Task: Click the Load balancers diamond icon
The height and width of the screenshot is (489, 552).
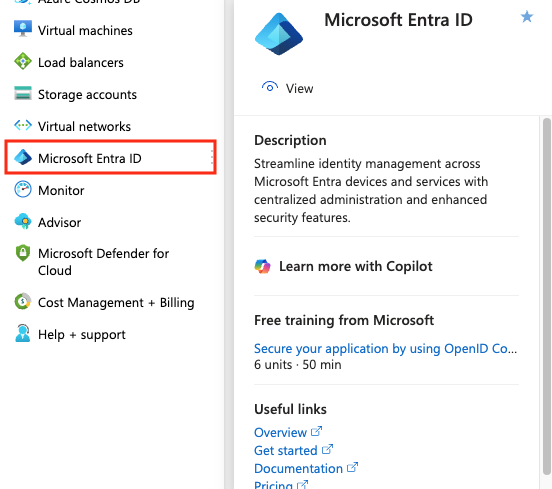Action: pos(23,61)
